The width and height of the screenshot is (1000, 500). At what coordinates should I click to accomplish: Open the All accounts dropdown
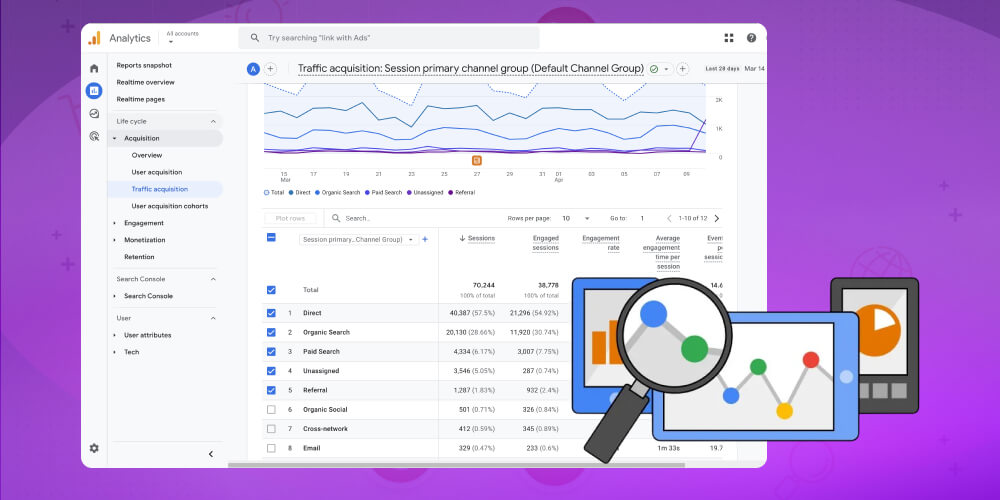click(x=182, y=37)
